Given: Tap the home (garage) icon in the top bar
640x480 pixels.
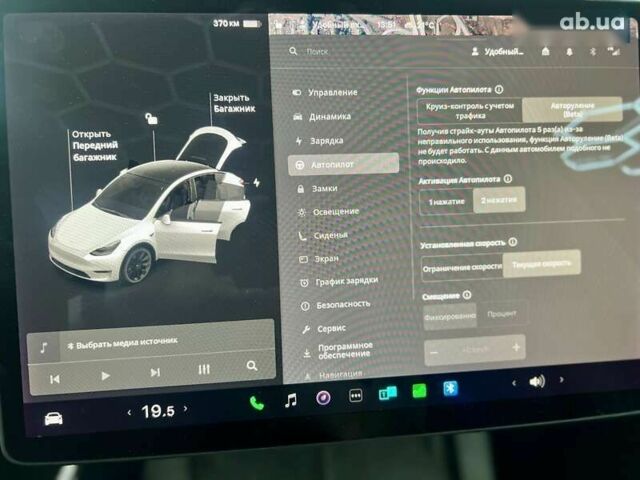Looking at the screenshot, I should tap(545, 51).
